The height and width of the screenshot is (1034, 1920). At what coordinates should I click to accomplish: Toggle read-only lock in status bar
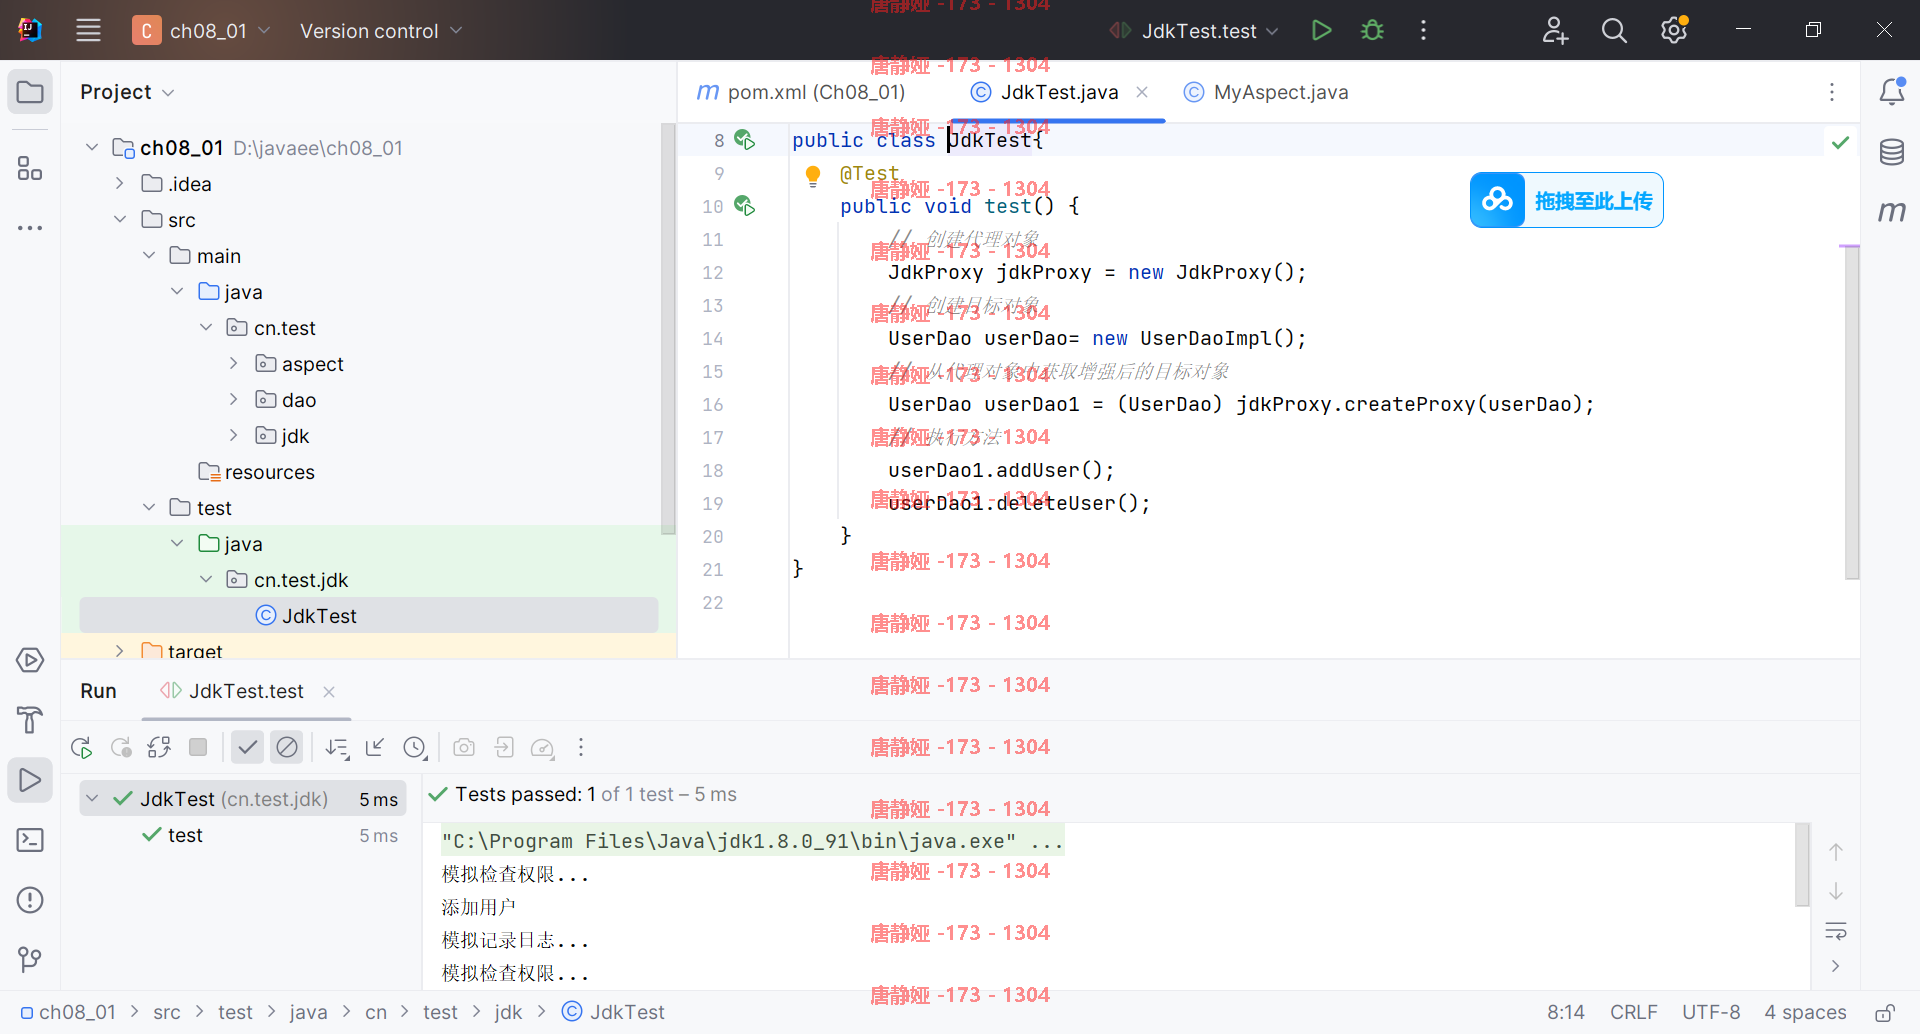pos(1884,1012)
